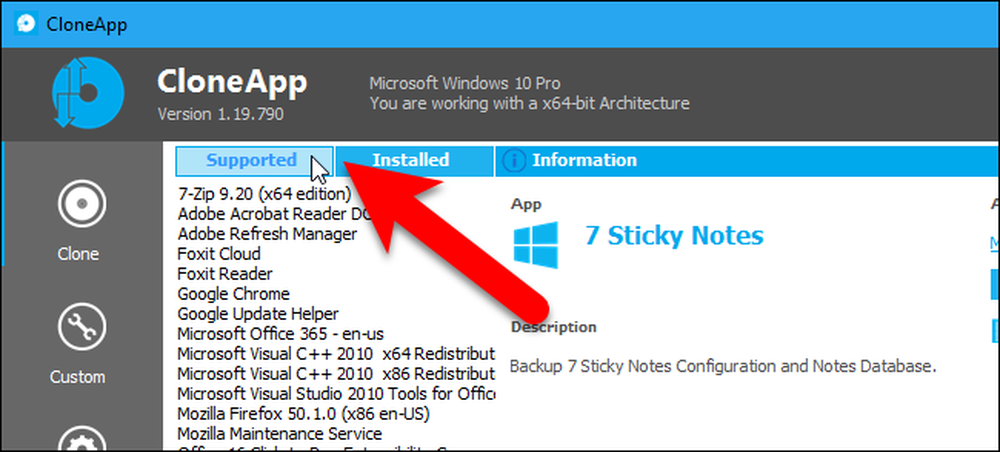Click the CloneApp logo in the header
Viewport: 1000px width, 452px height.
[x=87, y=91]
